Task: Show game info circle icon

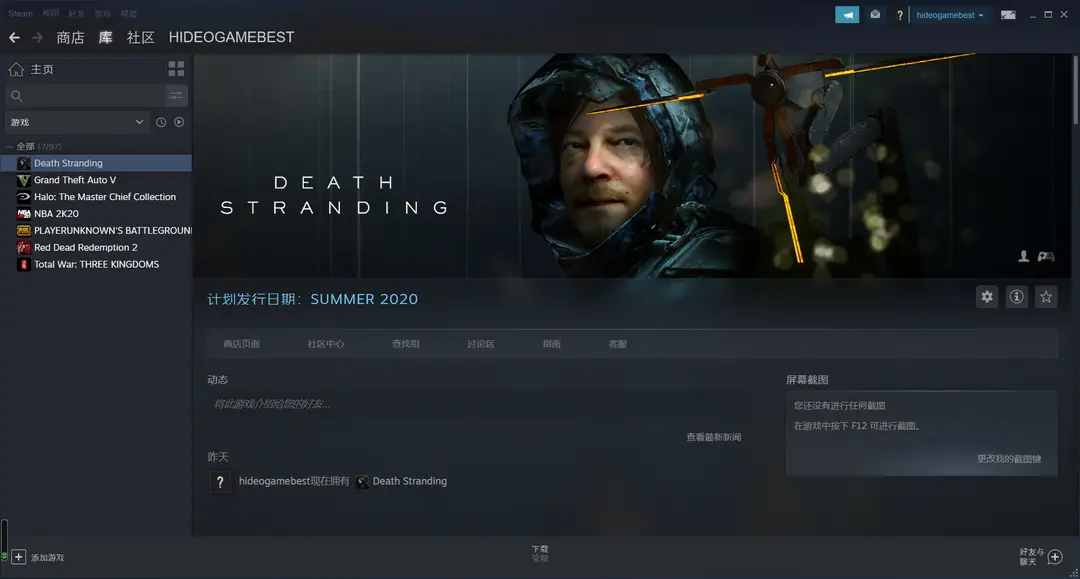Action: click(x=1017, y=297)
